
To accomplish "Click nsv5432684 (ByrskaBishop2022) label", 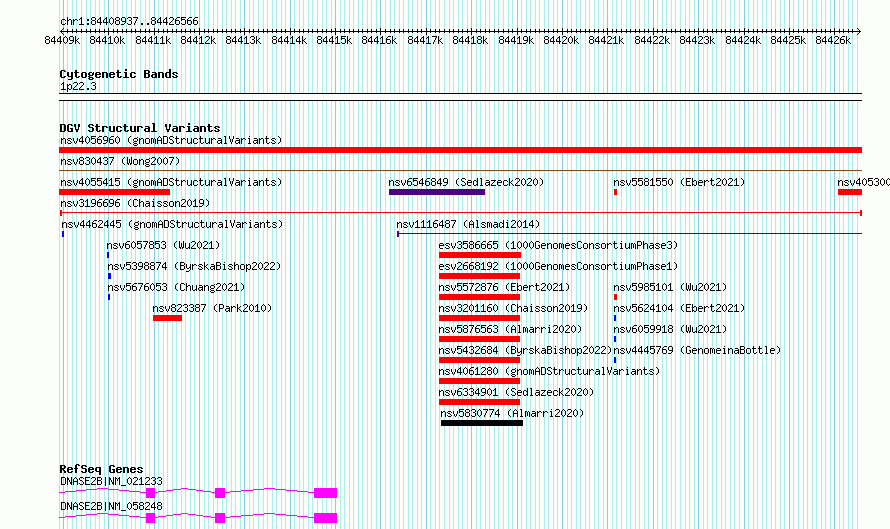I will (525, 350).
